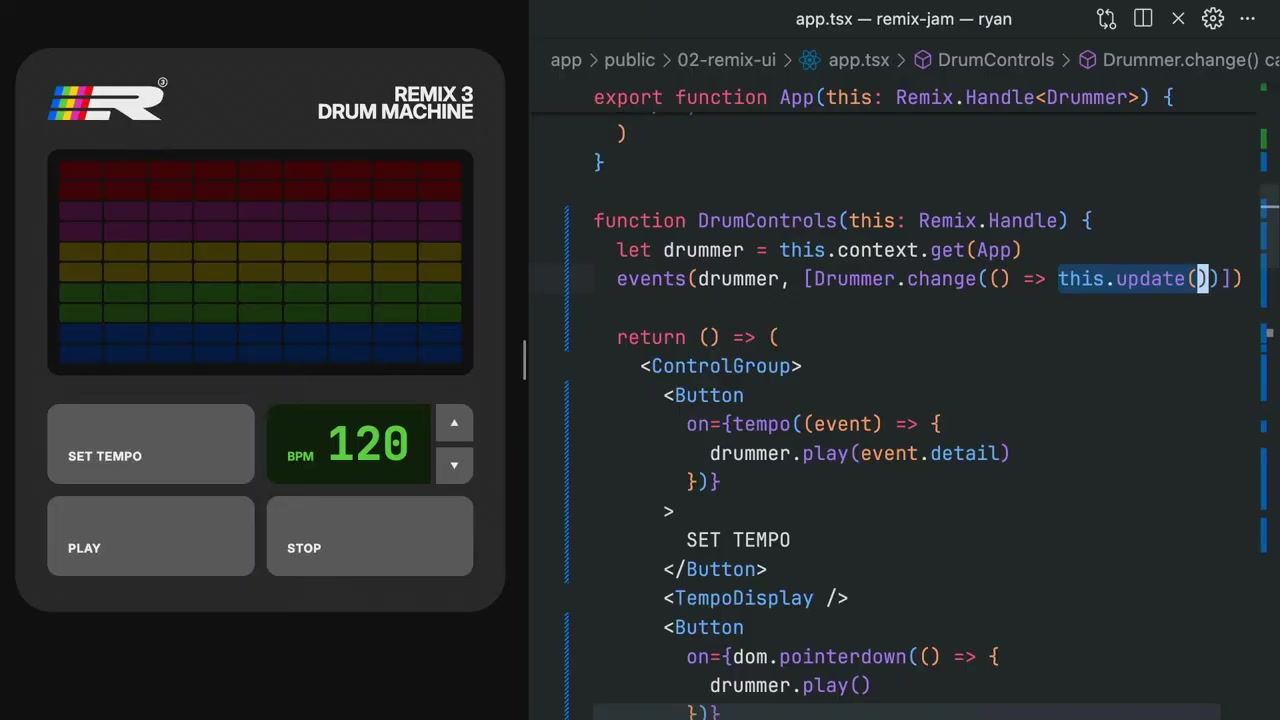
Task: Click the React file icon in breadcrumb
Action: pyautogui.click(x=810, y=60)
